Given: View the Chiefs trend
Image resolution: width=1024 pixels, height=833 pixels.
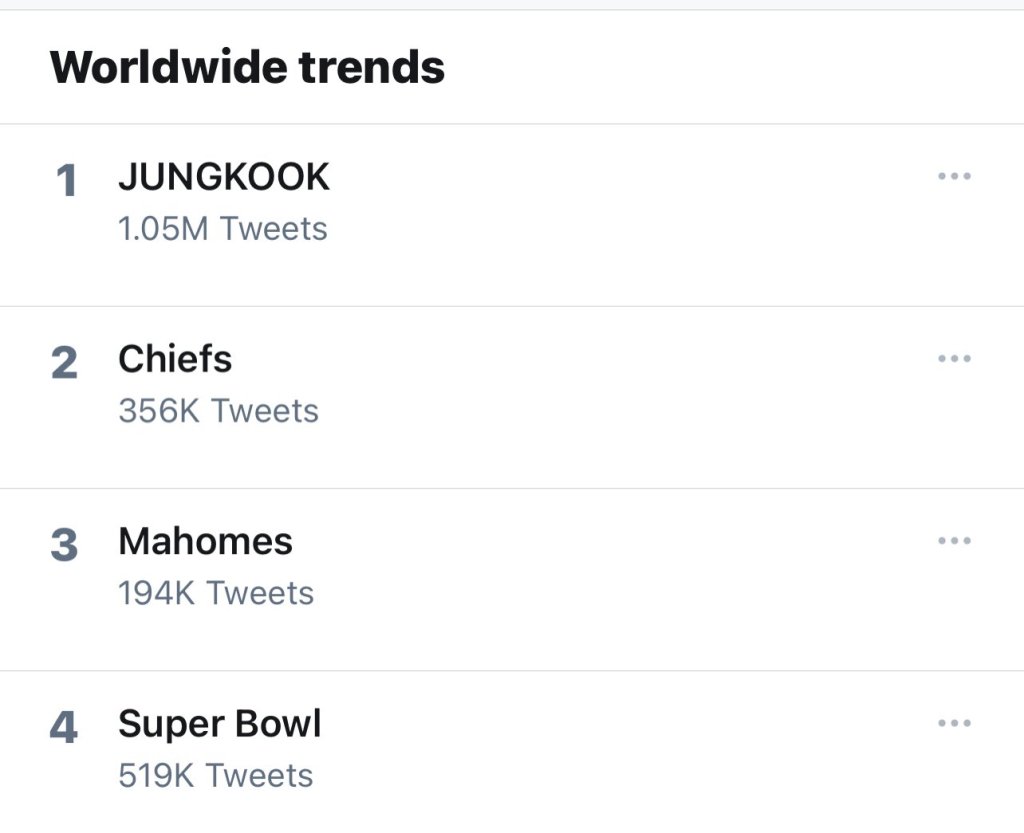Looking at the screenshot, I should pyautogui.click(x=175, y=360).
